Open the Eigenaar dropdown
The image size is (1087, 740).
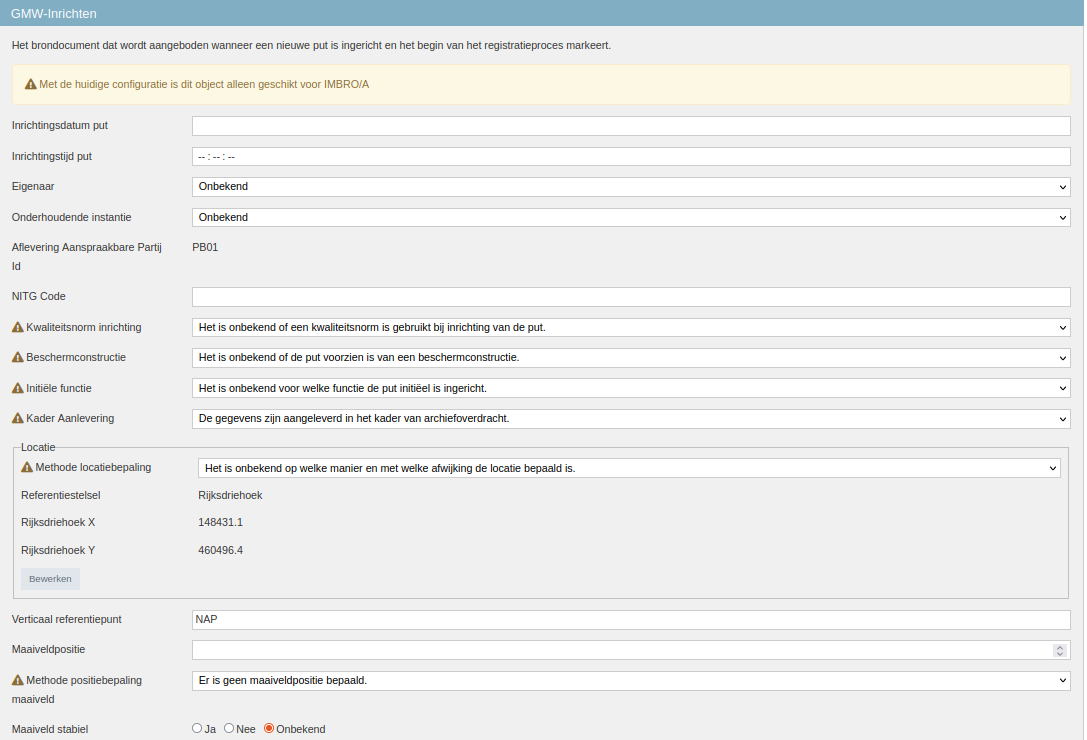(x=630, y=187)
